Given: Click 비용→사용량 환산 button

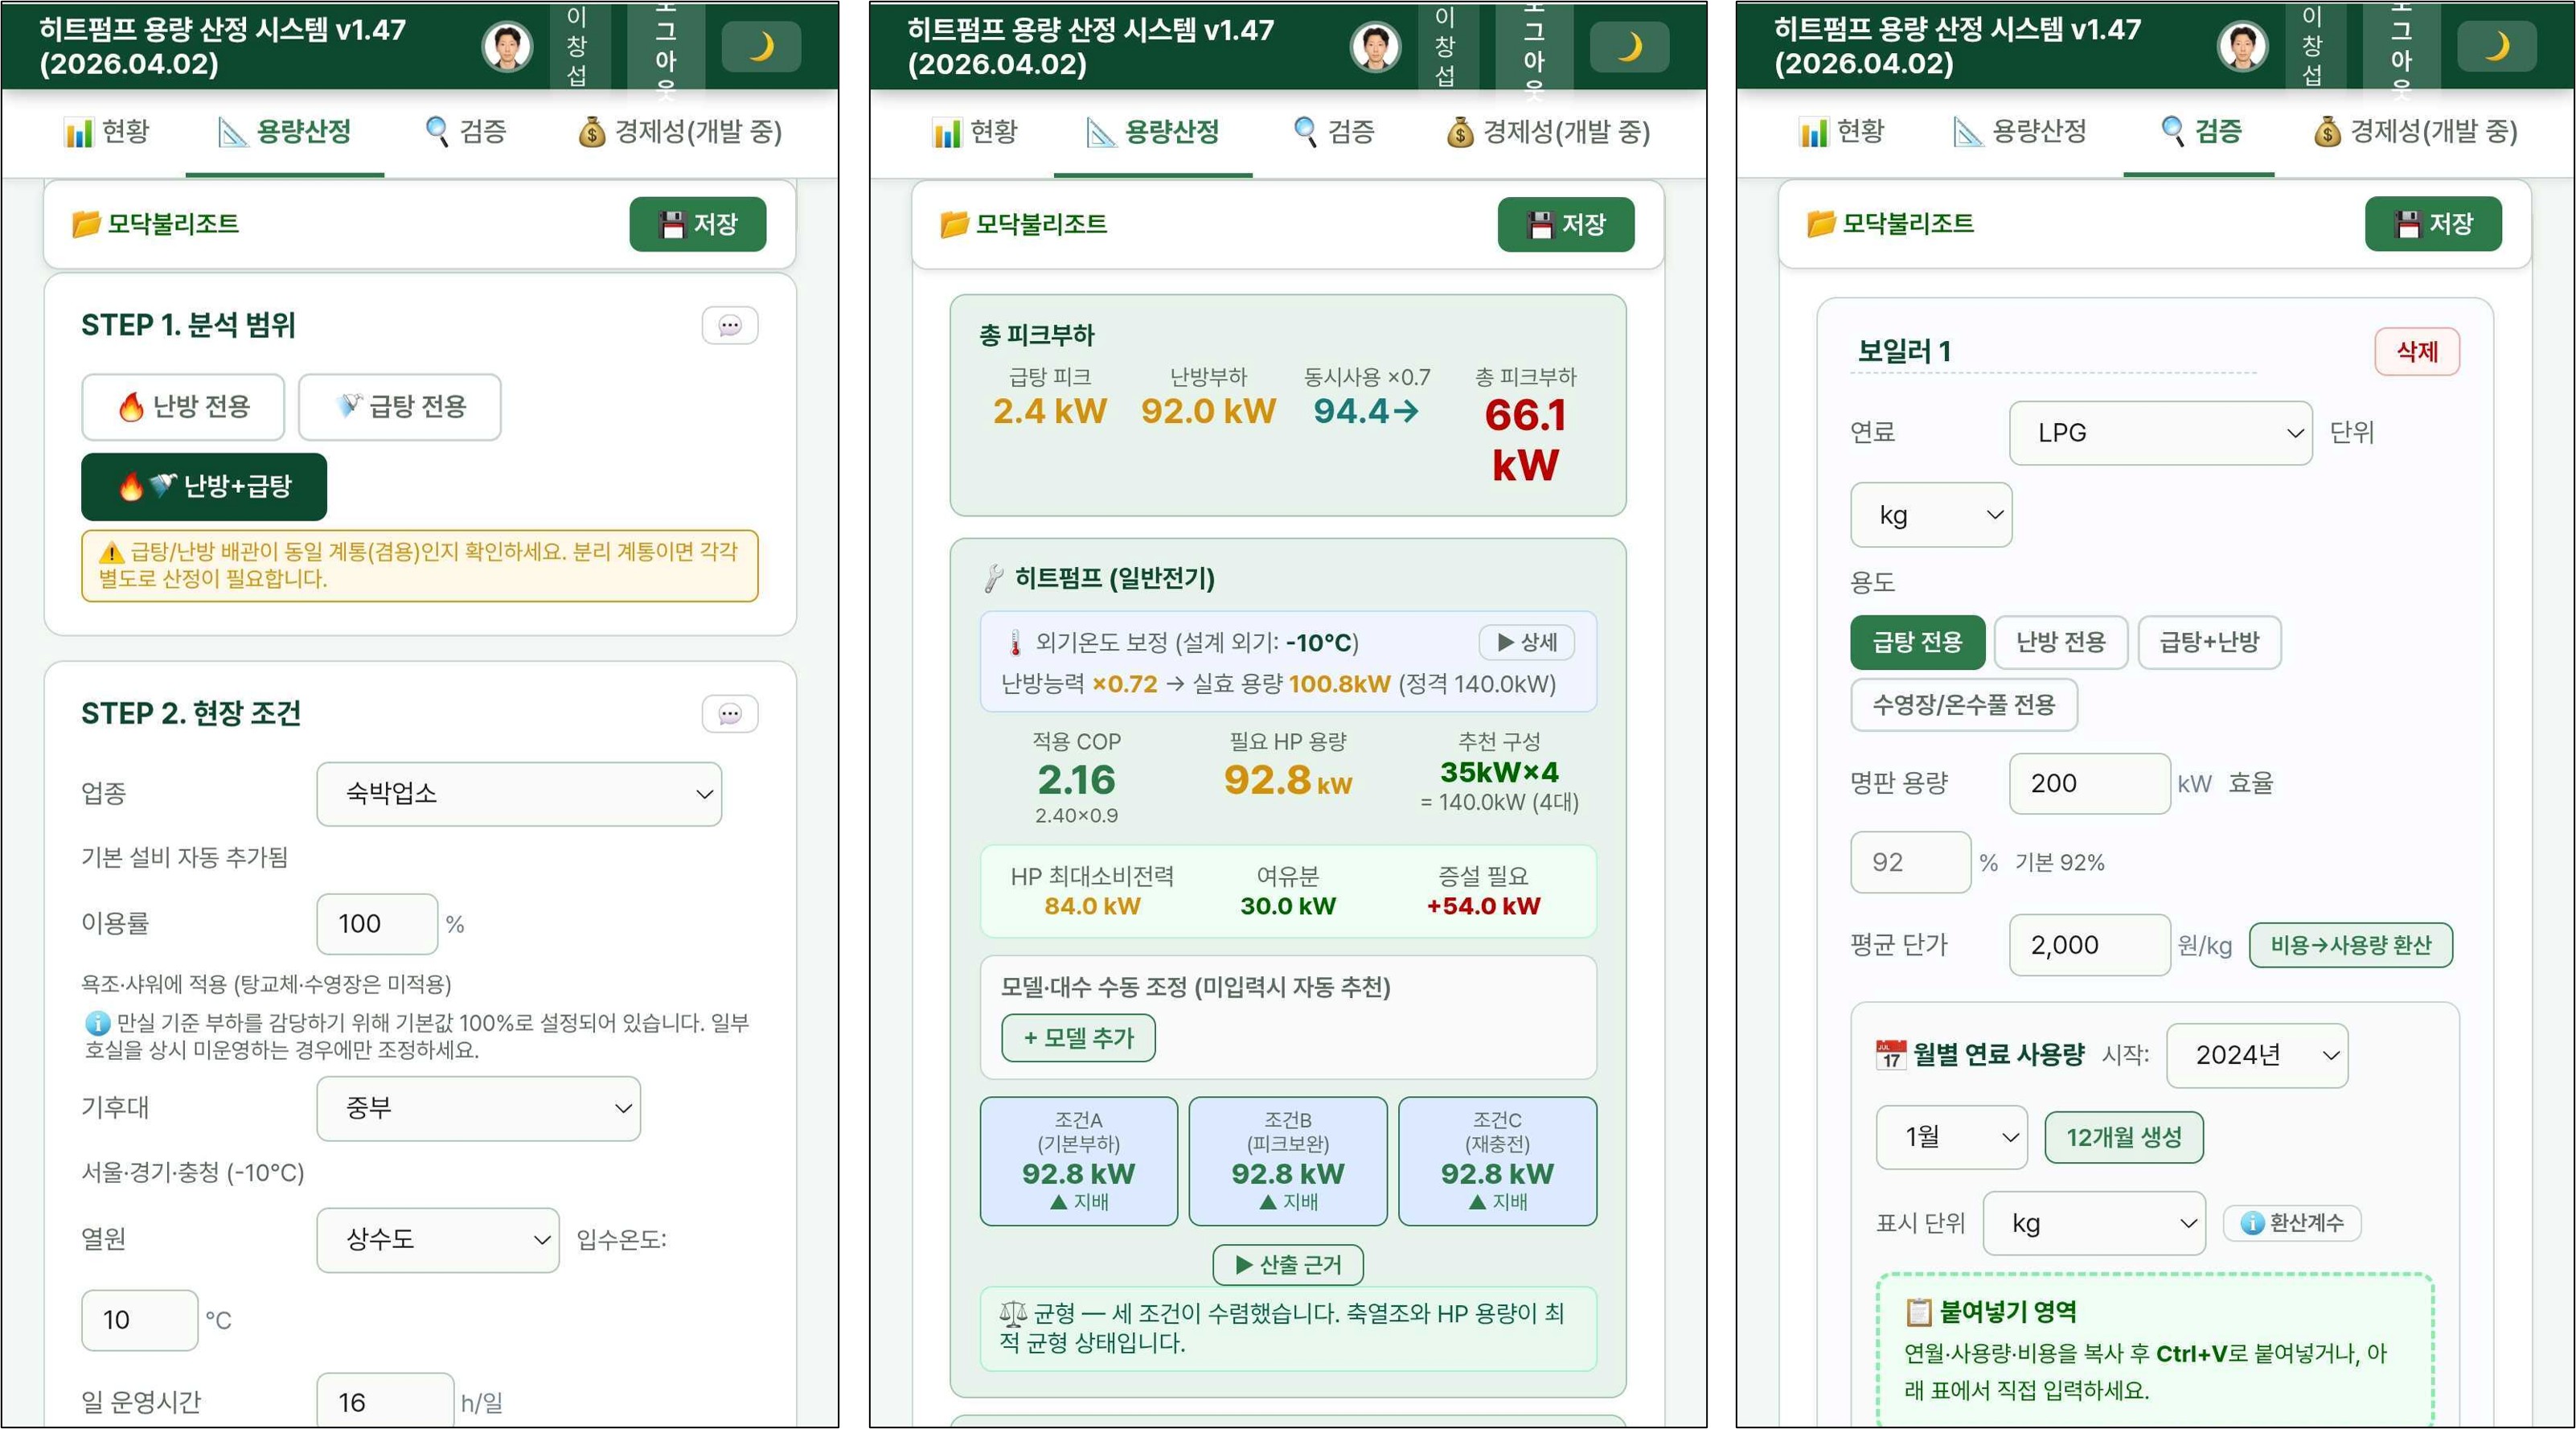Looking at the screenshot, I should tap(2351, 945).
